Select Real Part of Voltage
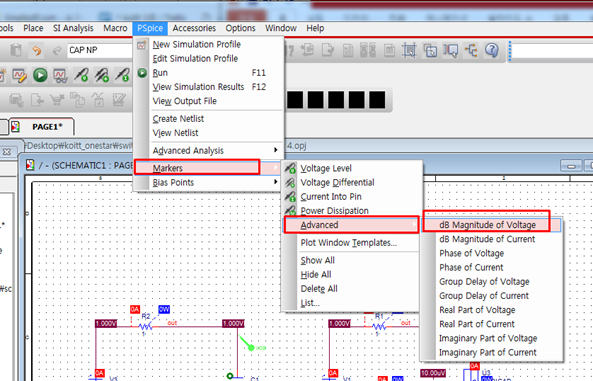Screen dimensions: 593x381 tap(477, 310)
